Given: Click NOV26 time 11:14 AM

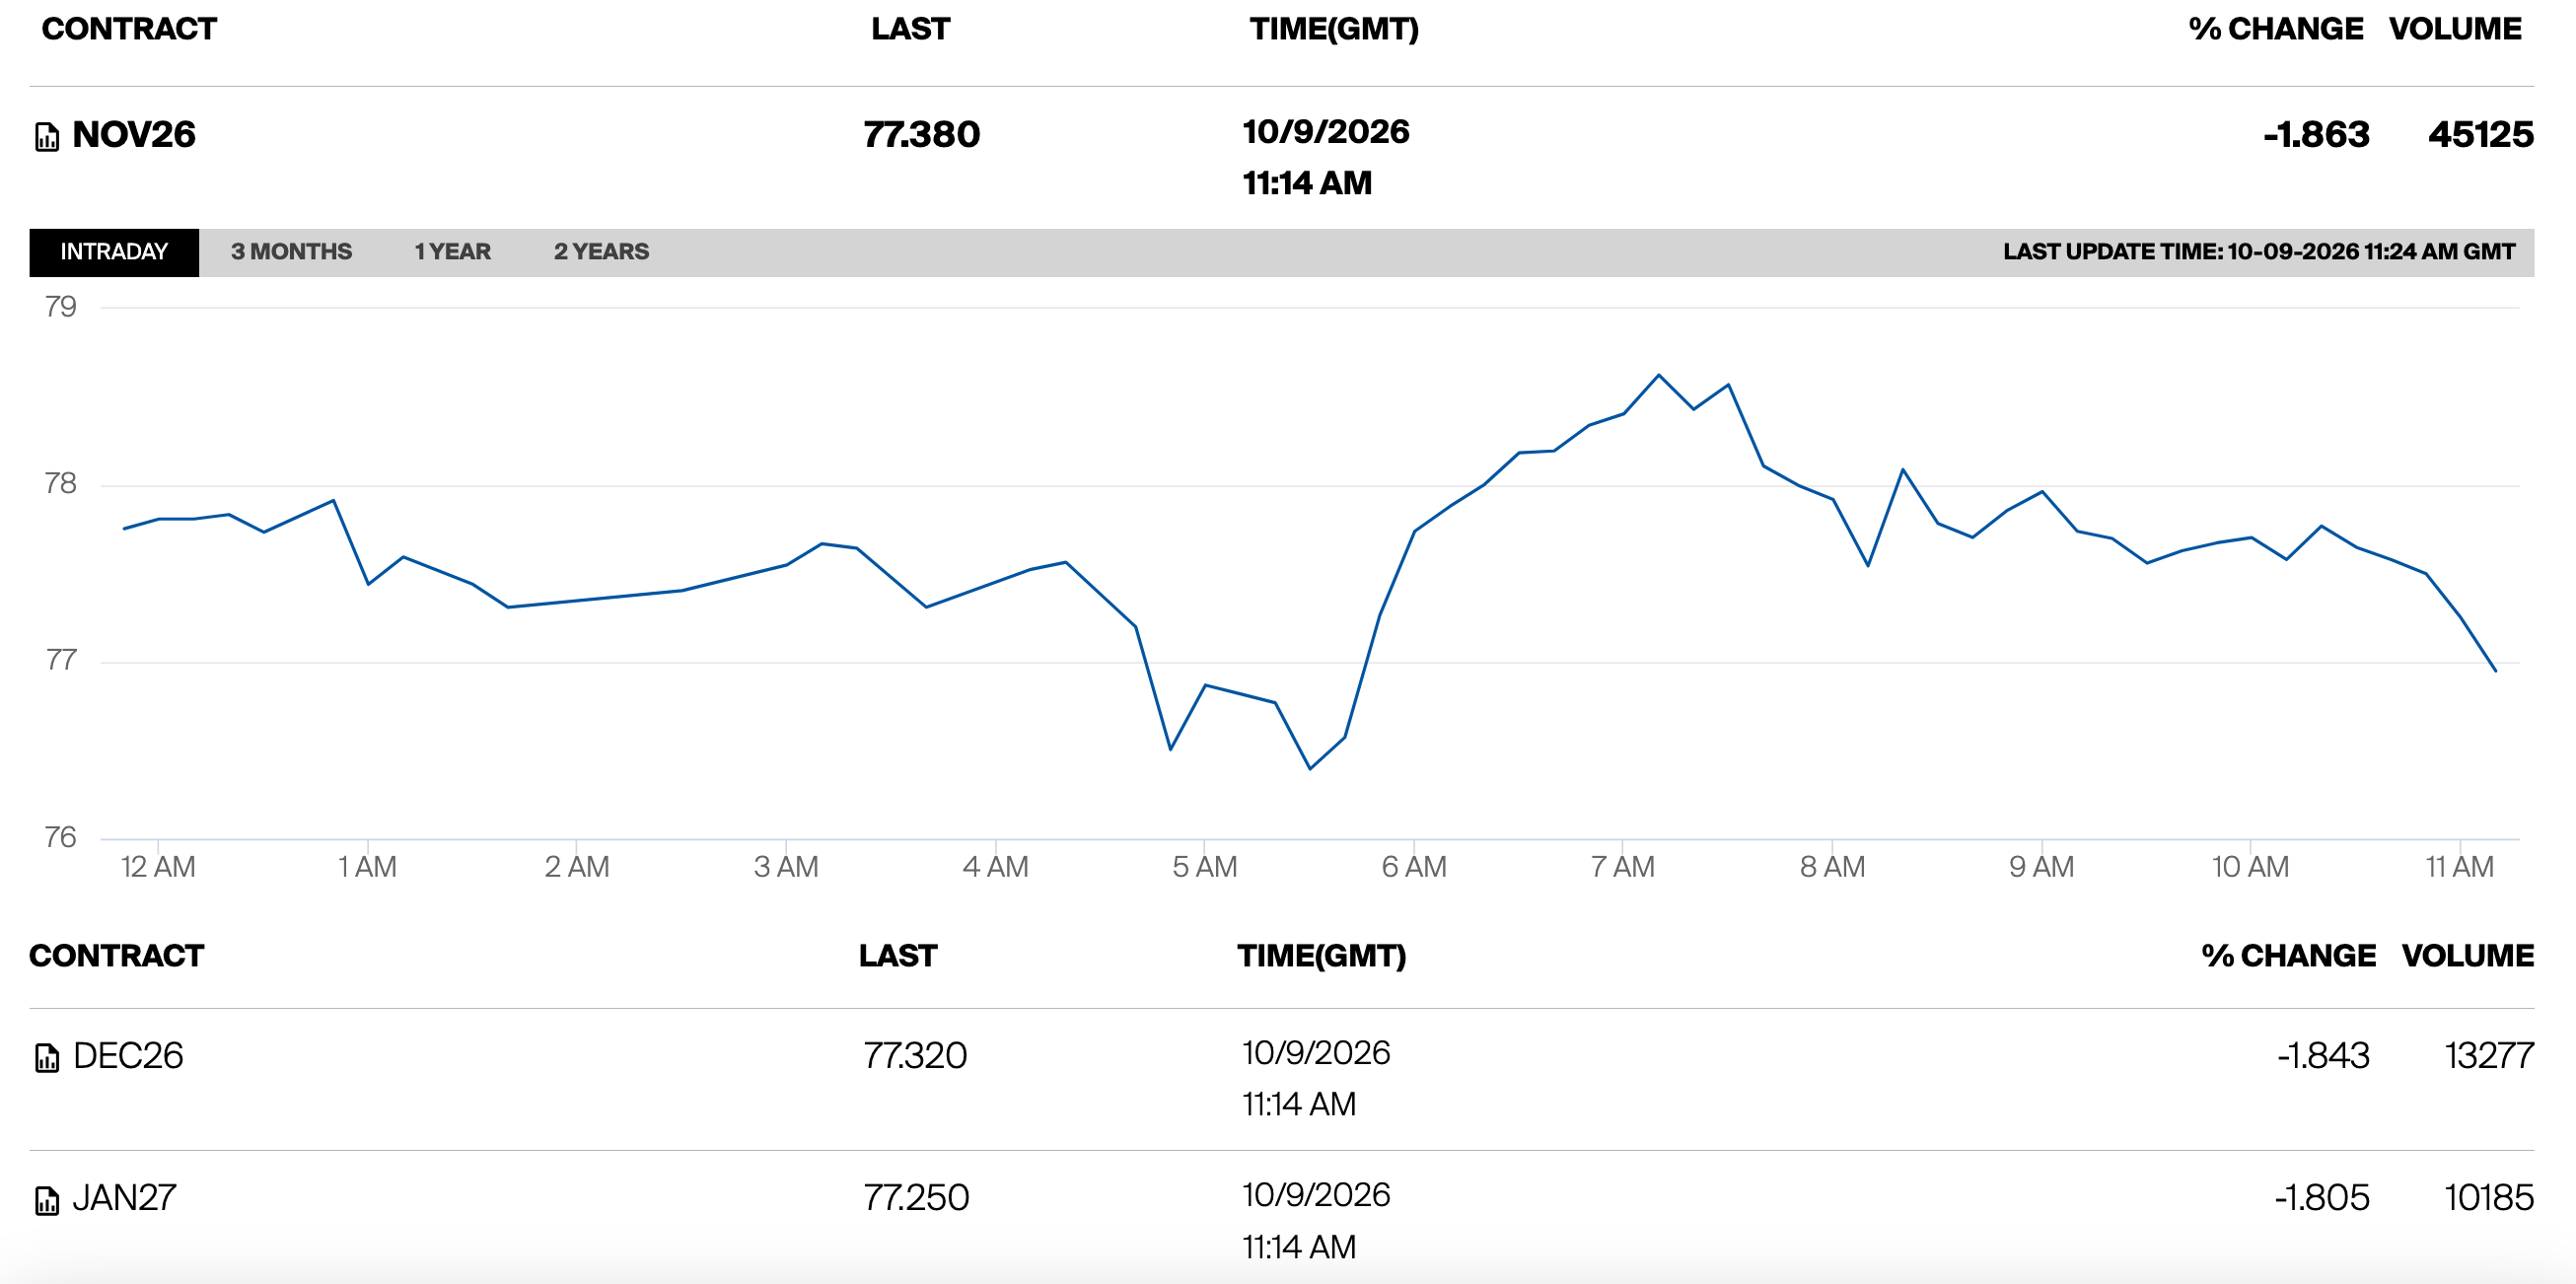Looking at the screenshot, I should [1307, 184].
